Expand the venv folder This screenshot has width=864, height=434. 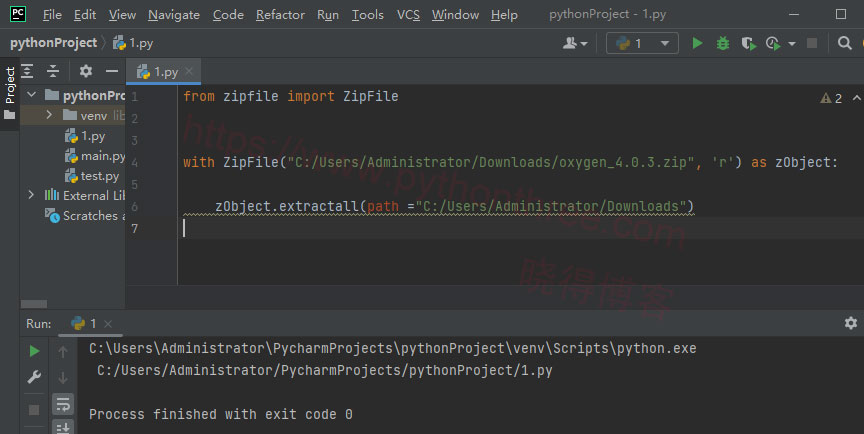coord(48,115)
